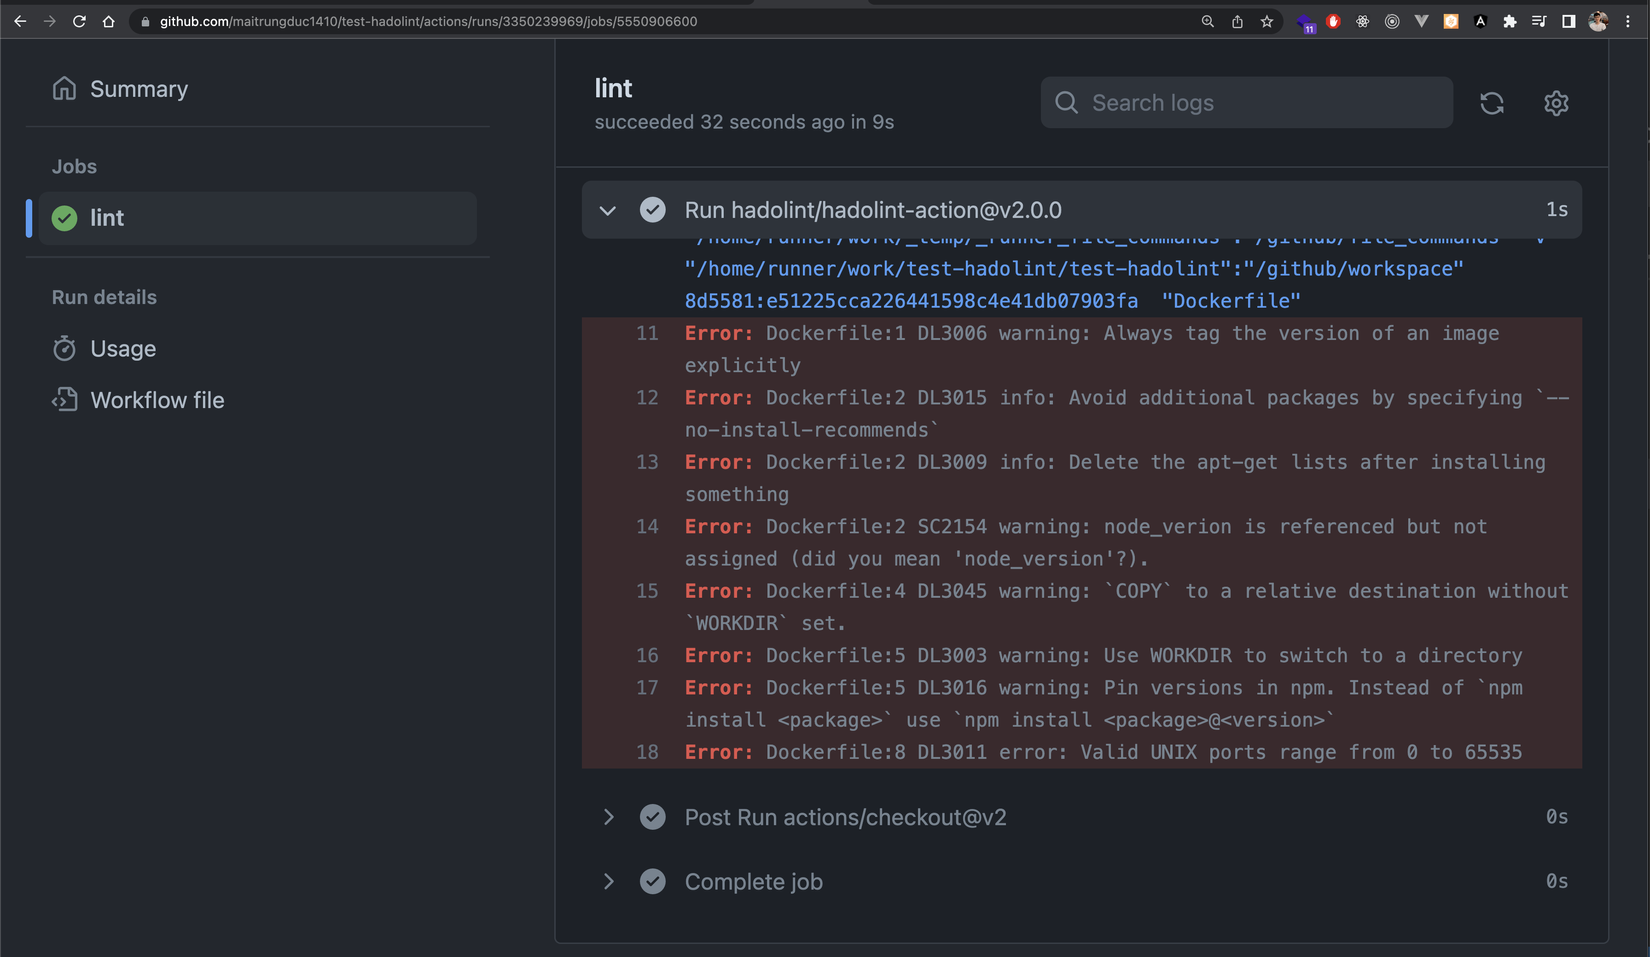The width and height of the screenshot is (1650, 957).
Task: Open the log settings gear icon
Action: [1556, 102]
